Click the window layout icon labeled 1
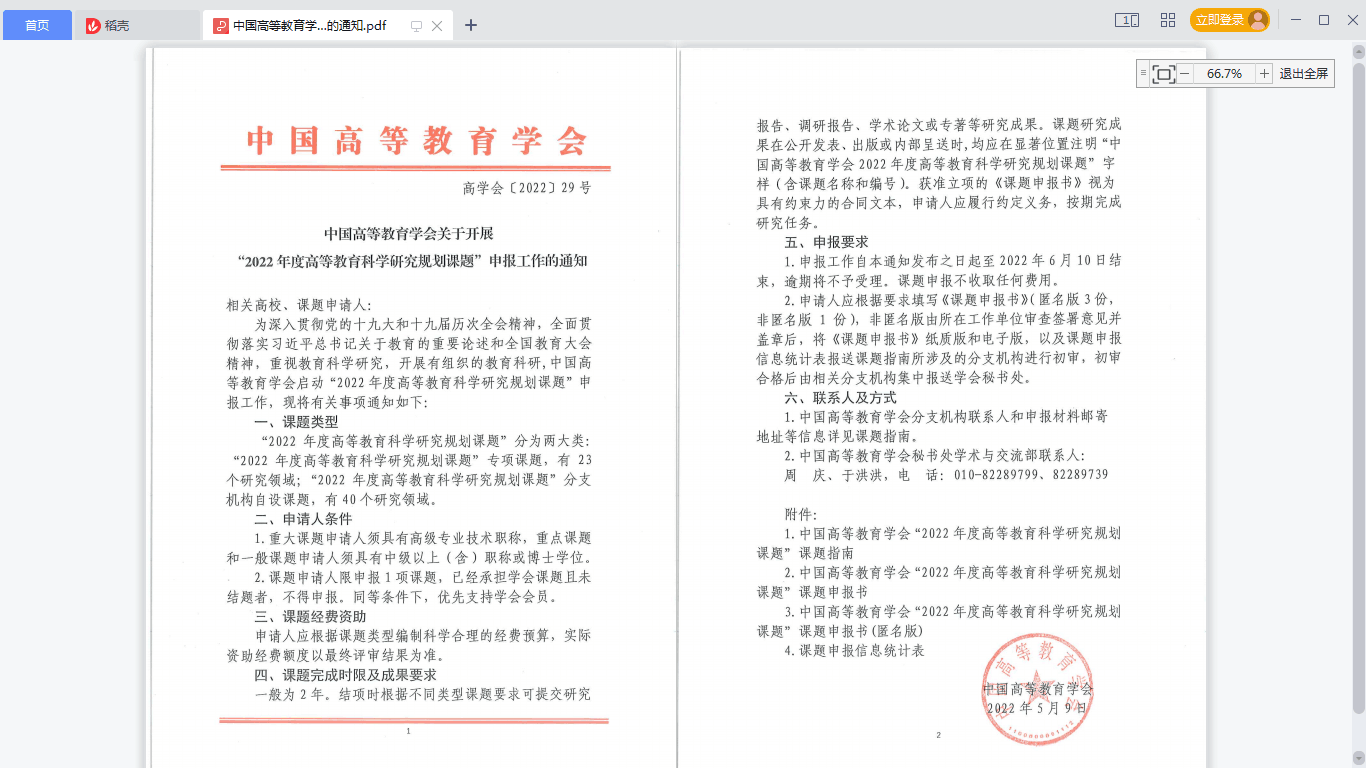This screenshot has width=1366, height=768. (x=1127, y=20)
